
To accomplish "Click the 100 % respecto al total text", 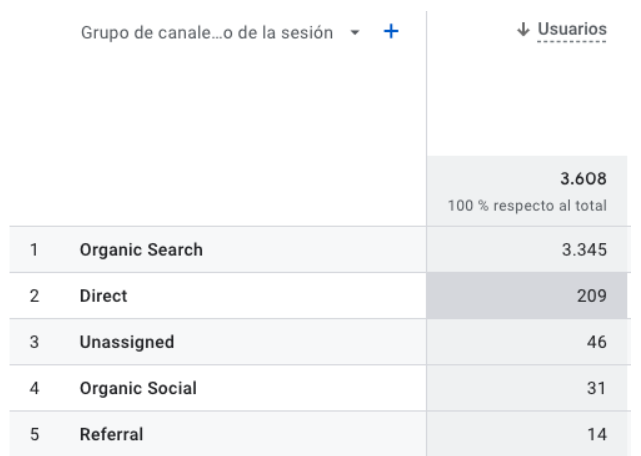I will [x=527, y=205].
